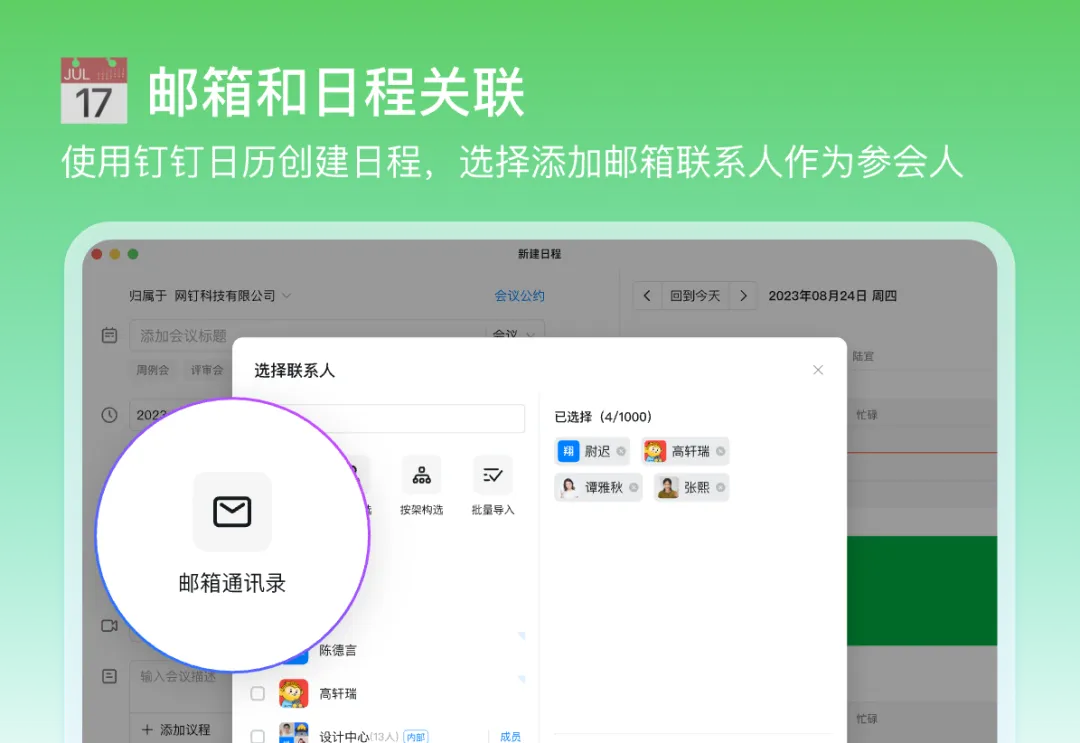Expand the 网钉科技有限公司 organization dropdown
Viewport: 1080px width, 743px height.
coord(287,295)
